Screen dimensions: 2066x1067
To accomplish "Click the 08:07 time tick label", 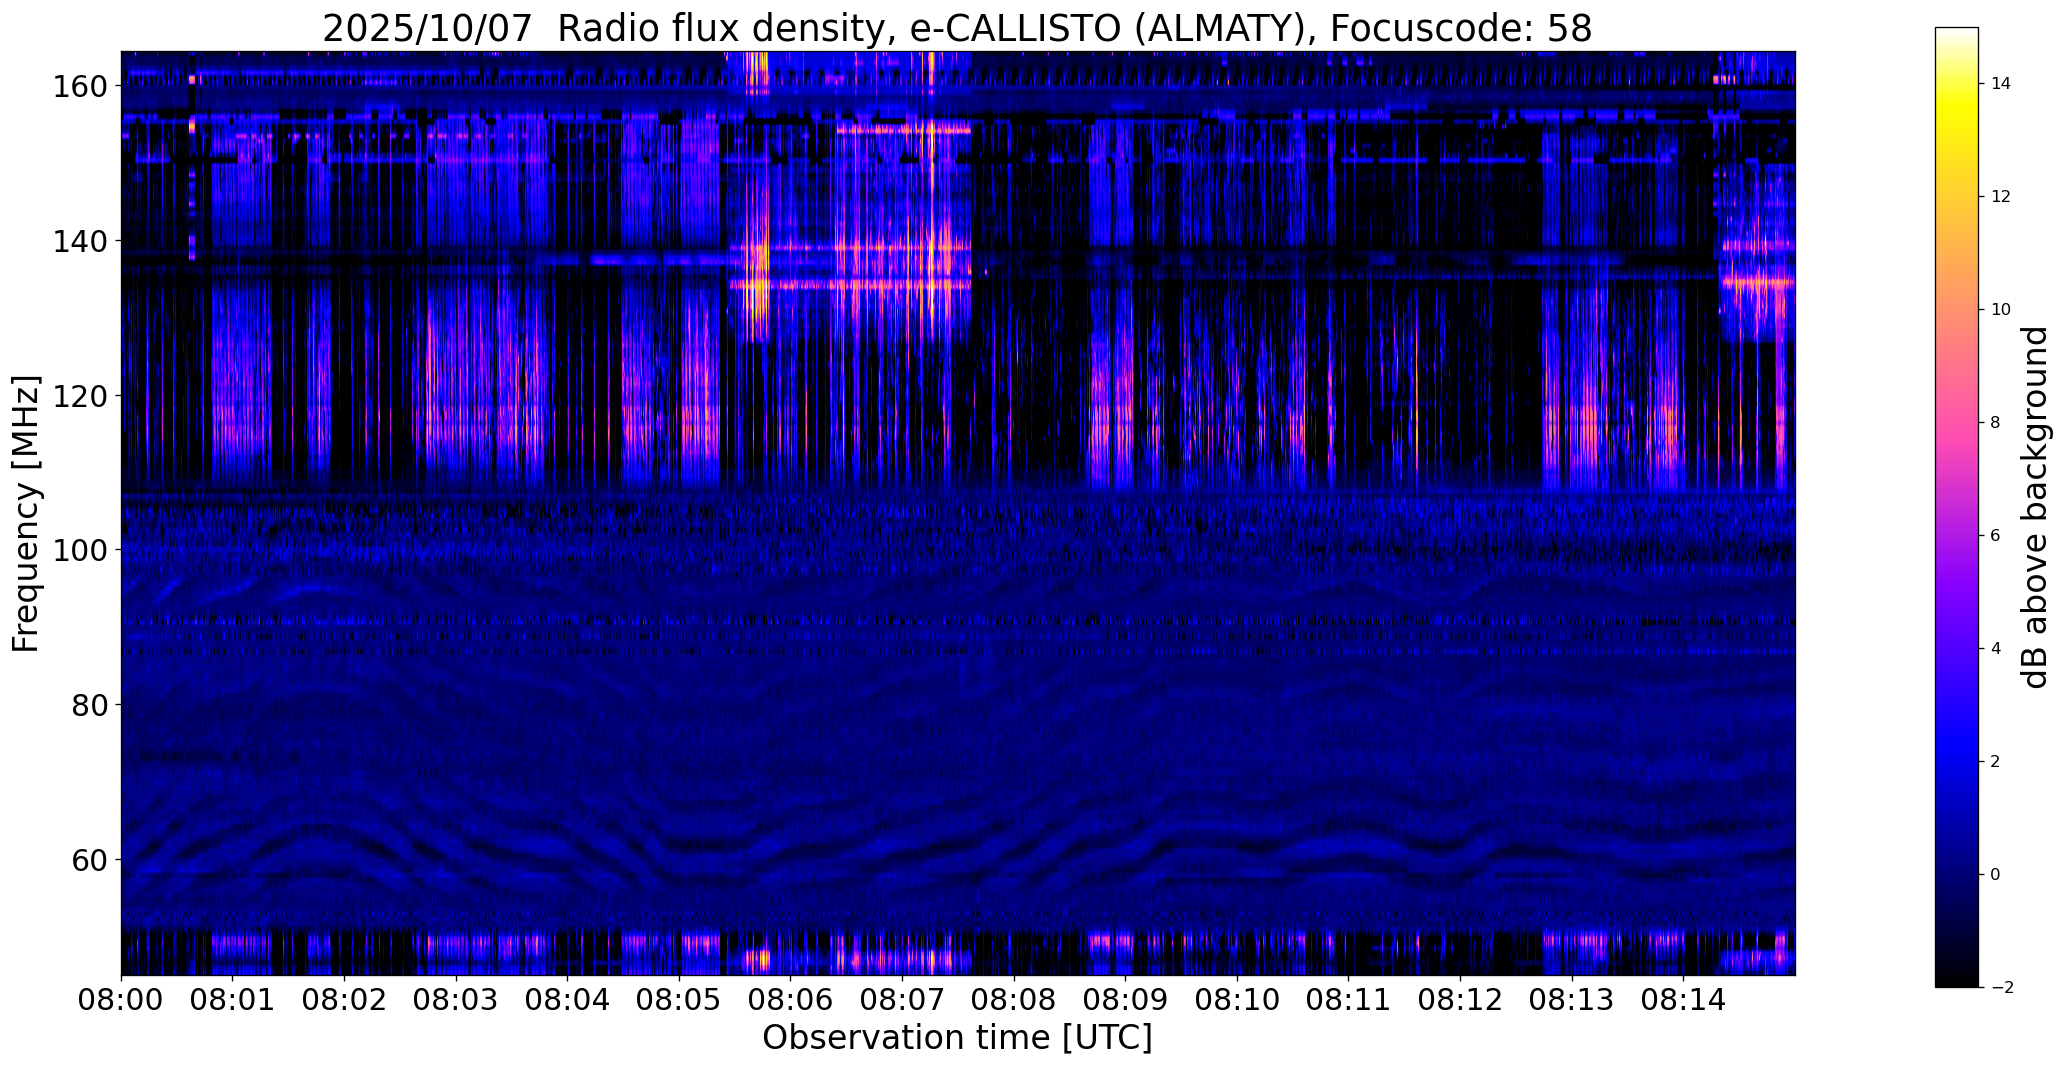I will (902, 1000).
